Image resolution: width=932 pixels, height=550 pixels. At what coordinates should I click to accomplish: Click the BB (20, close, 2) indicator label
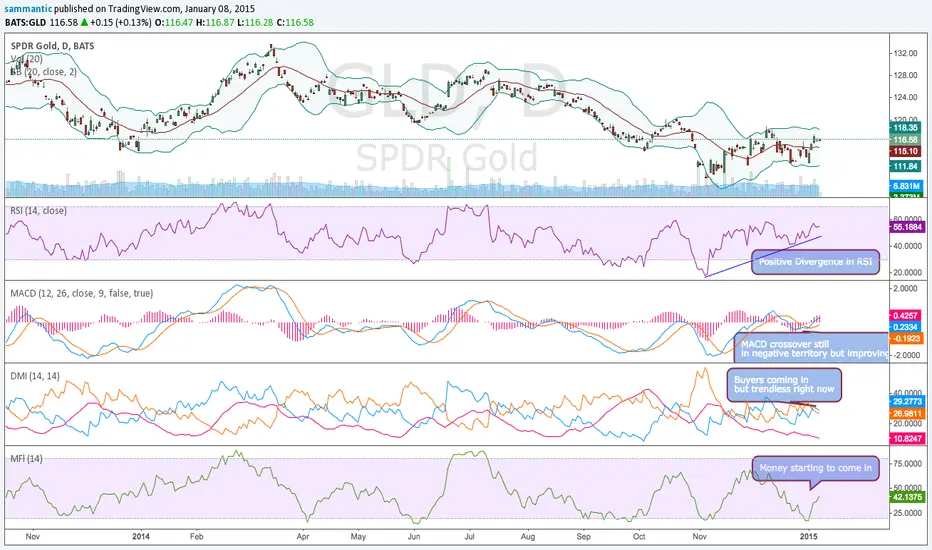tap(43, 71)
